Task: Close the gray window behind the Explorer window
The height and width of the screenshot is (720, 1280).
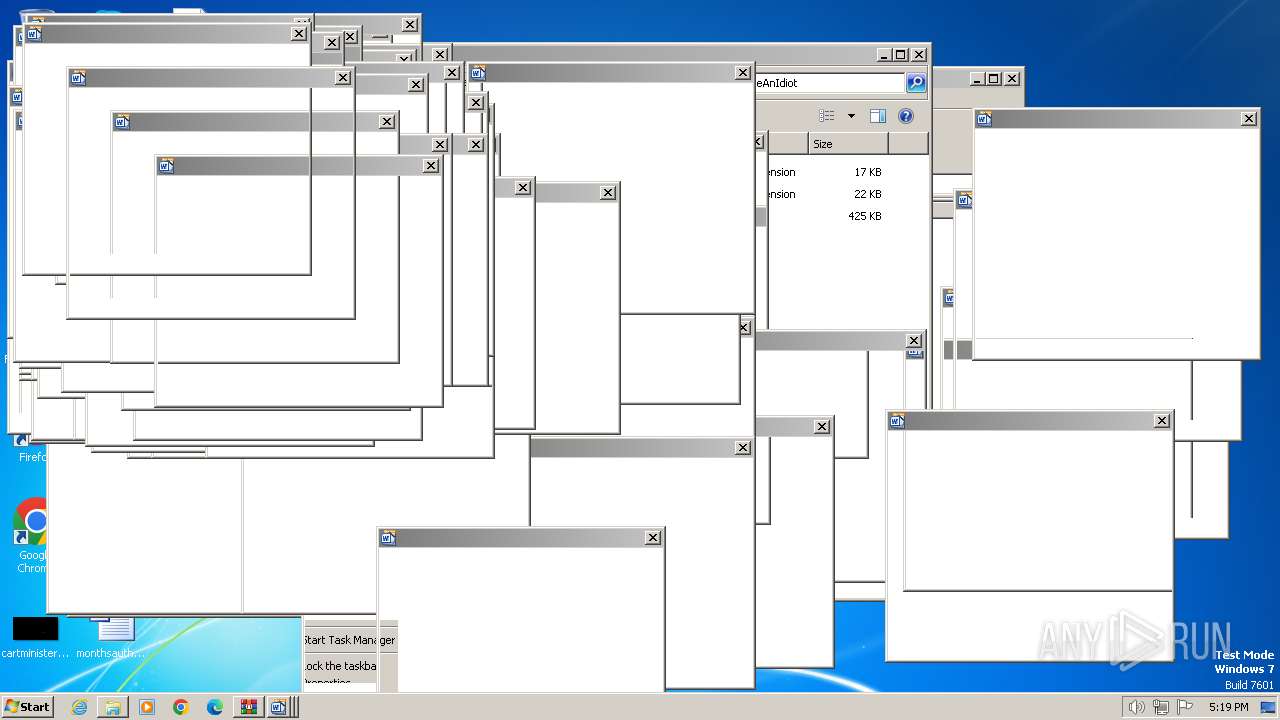Action: point(1011,78)
